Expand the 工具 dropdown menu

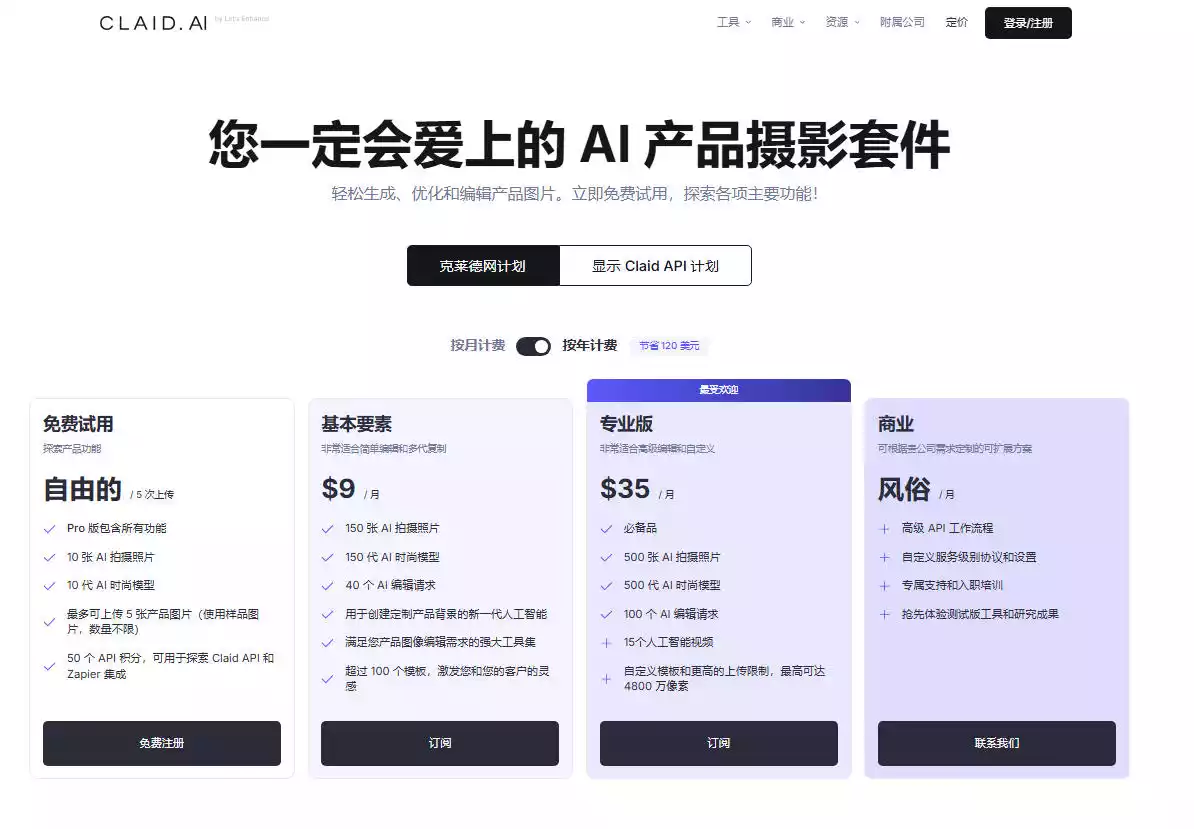734,22
